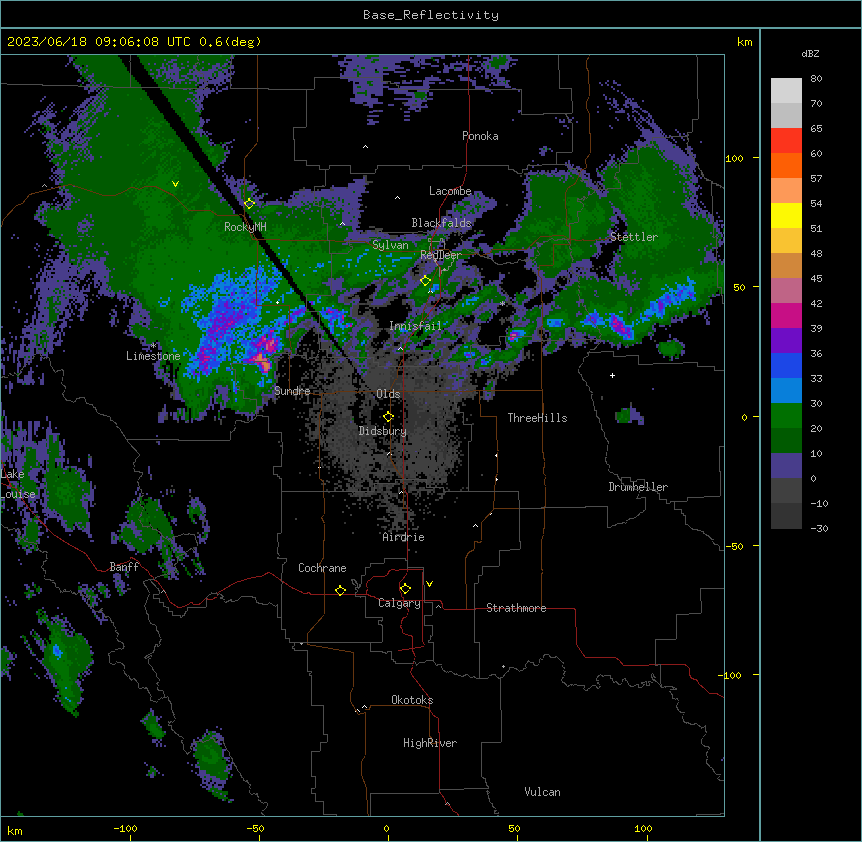Screen dimensions: 862x842
Task: Click the 54 value in dBZ legend
Action: point(816,203)
